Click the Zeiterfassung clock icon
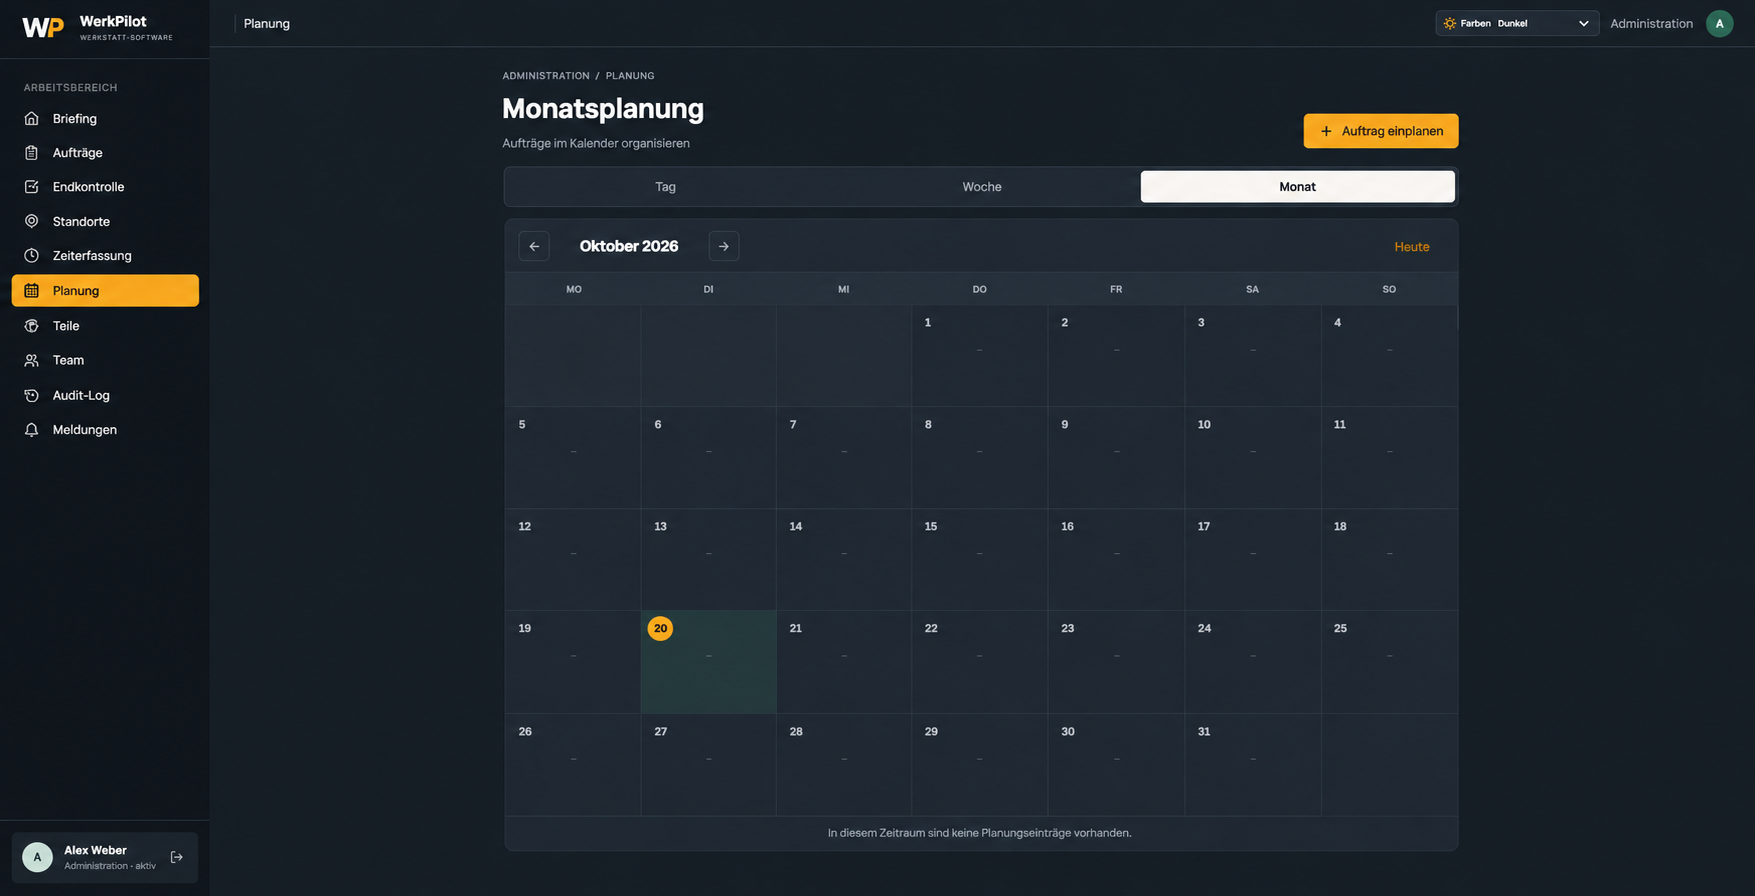The height and width of the screenshot is (896, 1755). click(x=32, y=256)
